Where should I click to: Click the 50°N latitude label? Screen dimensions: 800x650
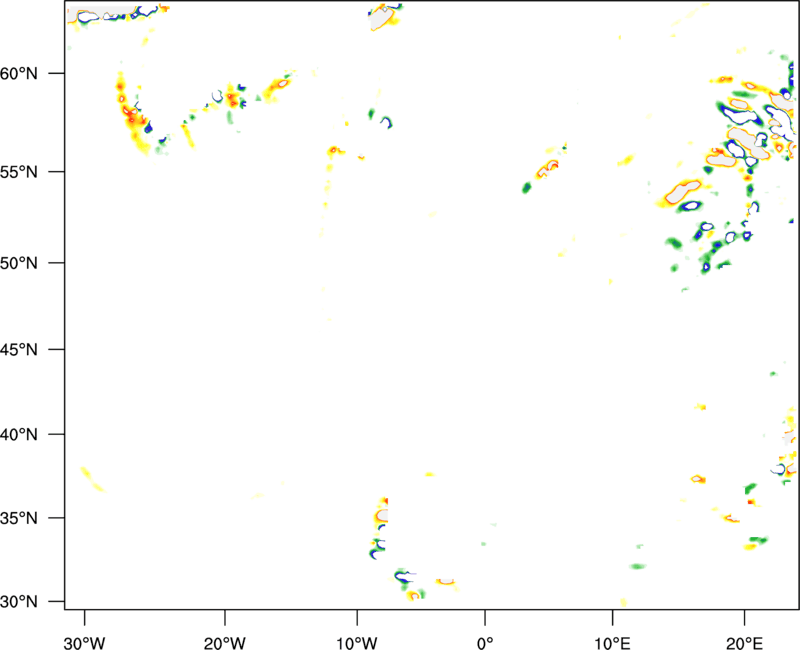[x=19, y=263]
